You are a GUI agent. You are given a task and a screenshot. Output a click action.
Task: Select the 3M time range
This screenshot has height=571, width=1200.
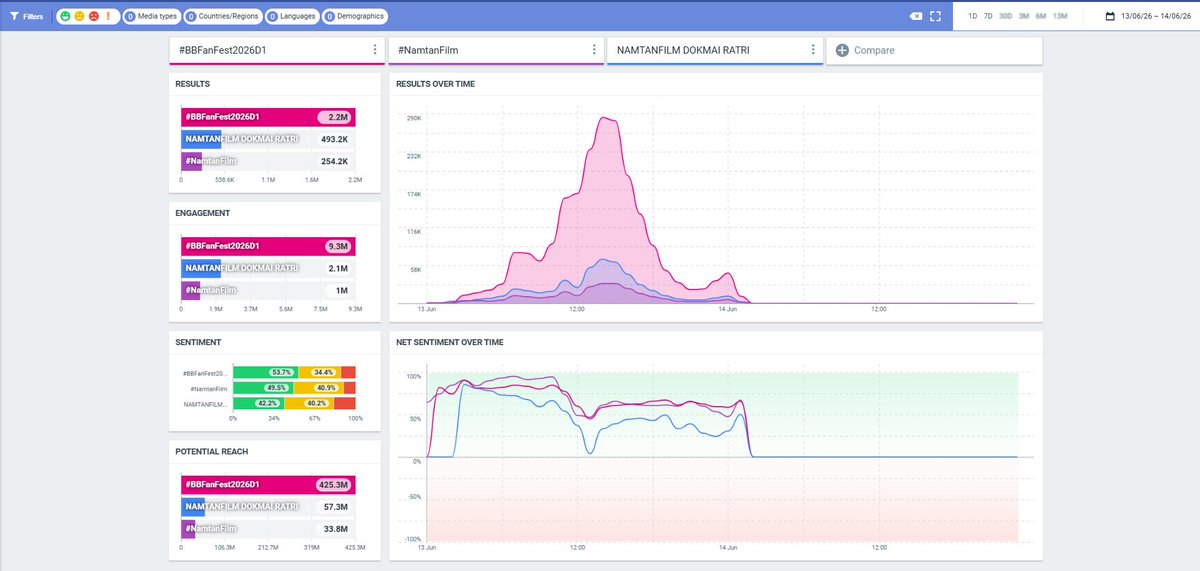coord(1023,16)
